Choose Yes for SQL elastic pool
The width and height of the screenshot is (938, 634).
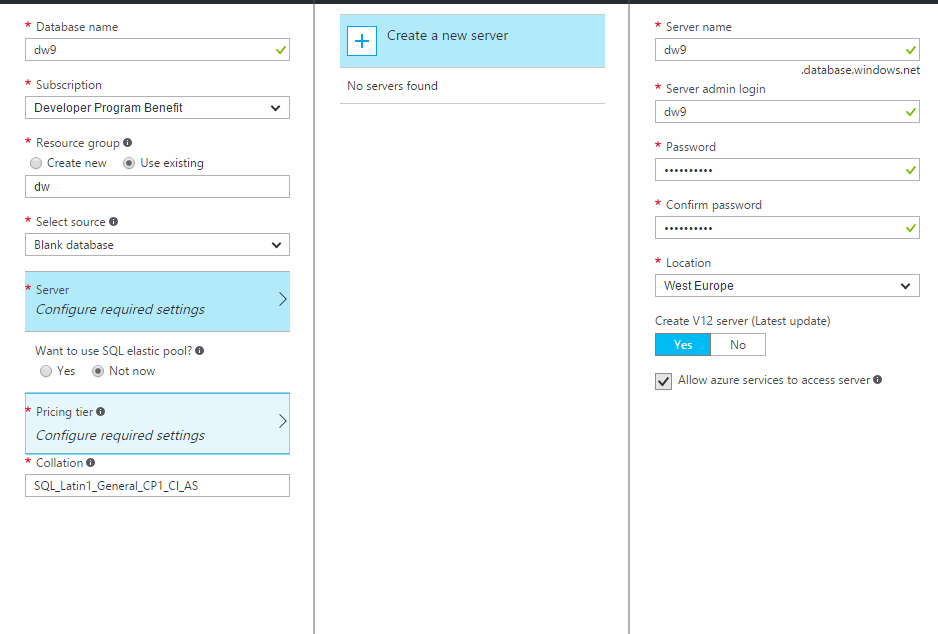pos(46,371)
